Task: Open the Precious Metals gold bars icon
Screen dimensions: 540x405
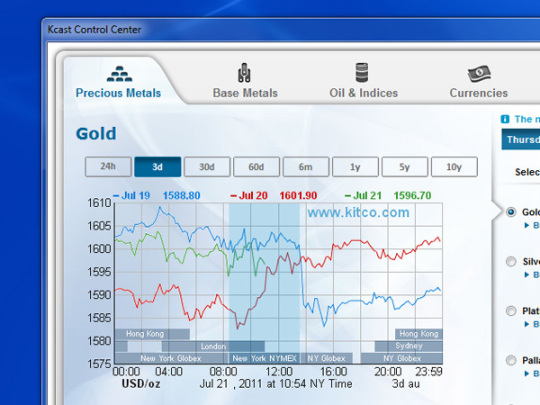Action: pos(119,74)
